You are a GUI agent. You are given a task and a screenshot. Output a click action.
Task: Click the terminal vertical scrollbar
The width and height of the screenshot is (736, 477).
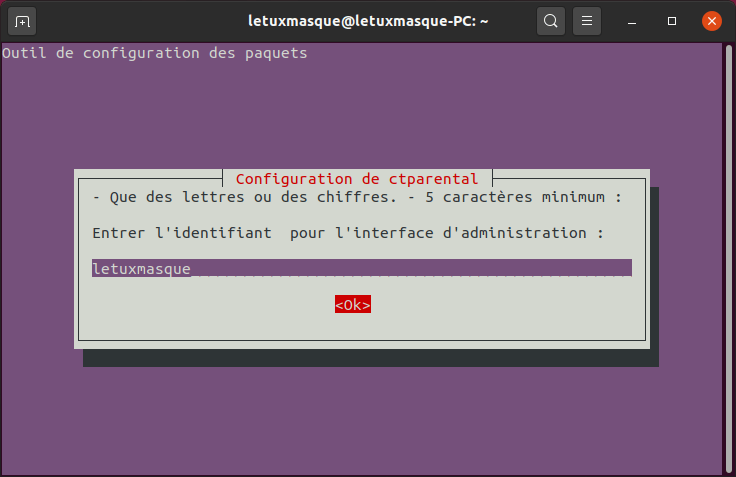(729, 259)
